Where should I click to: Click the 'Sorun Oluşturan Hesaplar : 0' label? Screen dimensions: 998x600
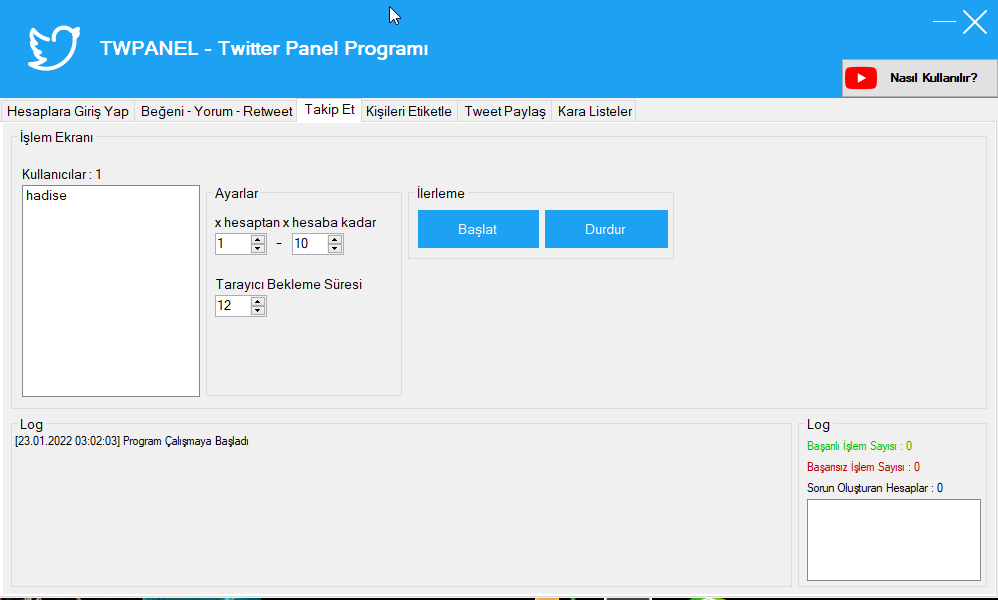pyautogui.click(x=875, y=488)
